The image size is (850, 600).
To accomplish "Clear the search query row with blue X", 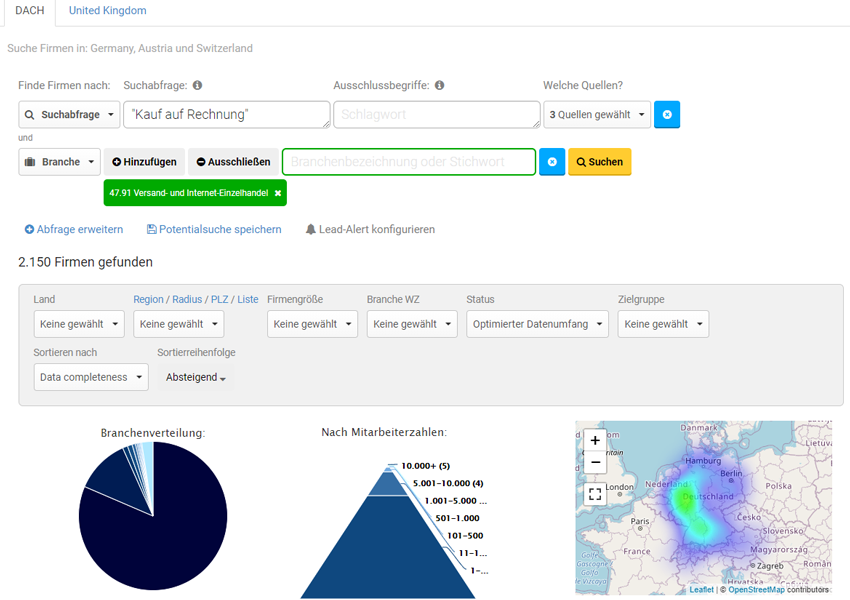I will 667,114.
